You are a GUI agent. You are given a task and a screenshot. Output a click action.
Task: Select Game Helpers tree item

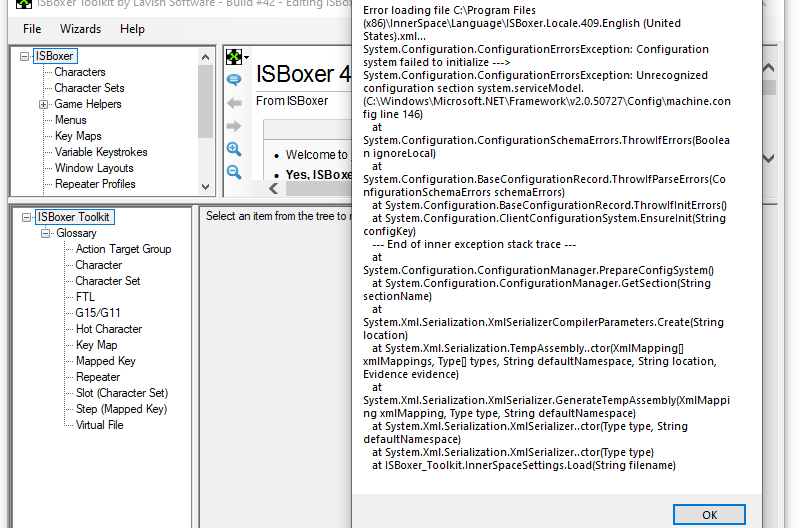click(88, 104)
